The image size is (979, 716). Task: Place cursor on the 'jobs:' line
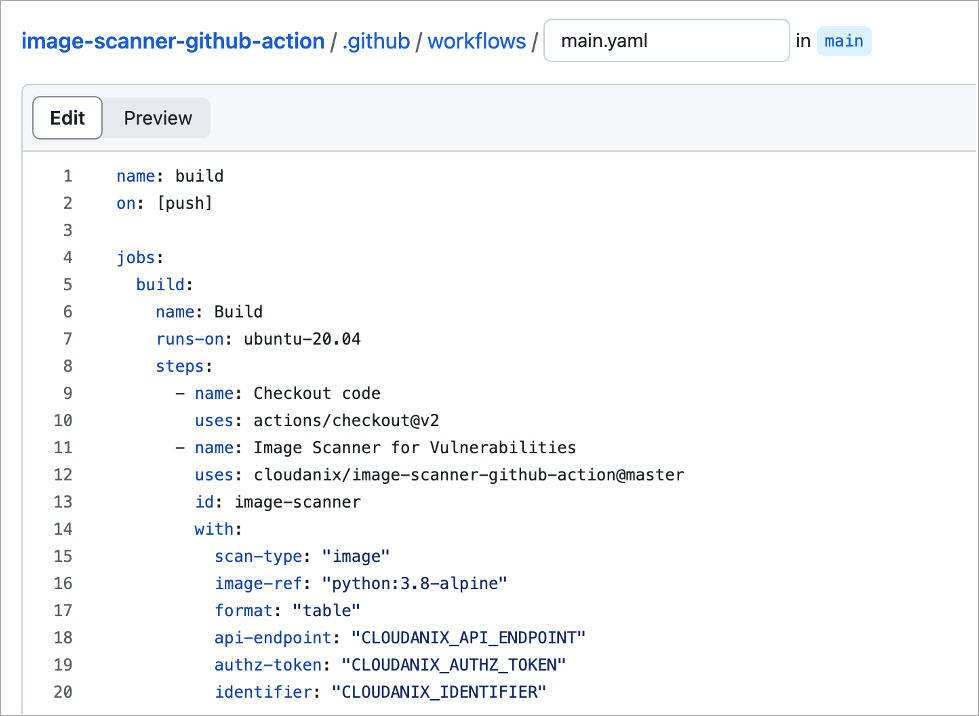[140, 258]
